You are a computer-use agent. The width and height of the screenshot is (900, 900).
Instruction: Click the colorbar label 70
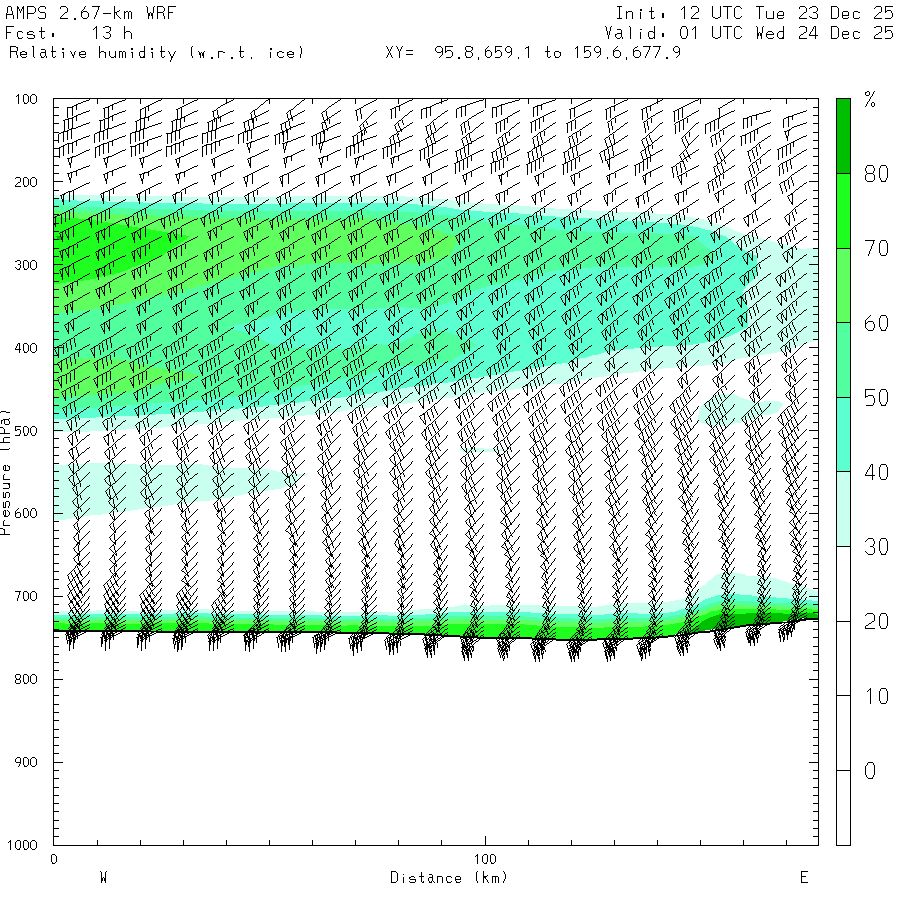(876, 249)
